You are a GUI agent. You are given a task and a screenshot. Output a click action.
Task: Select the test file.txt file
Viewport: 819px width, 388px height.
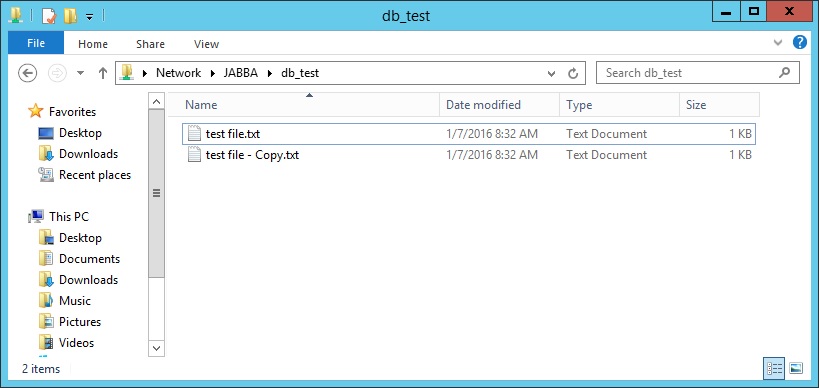pyautogui.click(x=469, y=134)
